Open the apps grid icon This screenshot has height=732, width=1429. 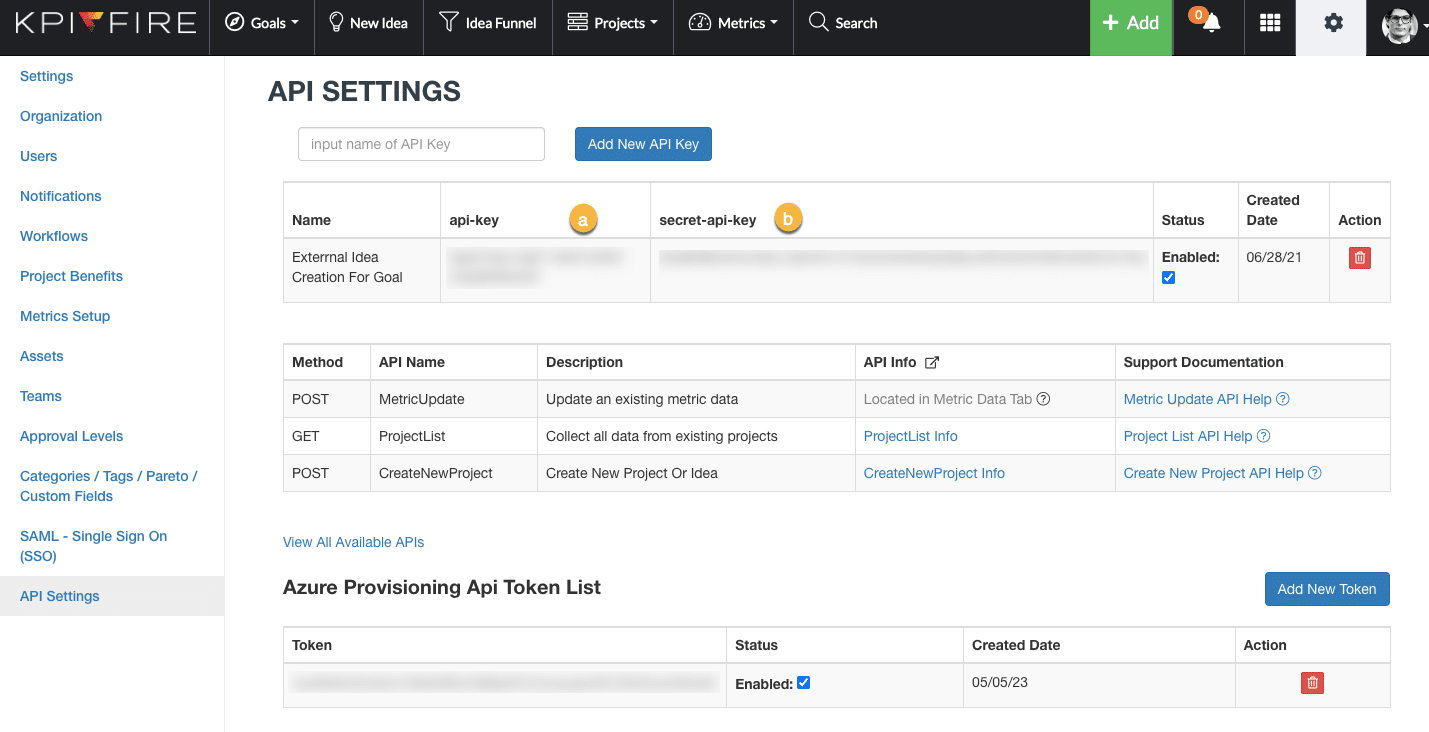(x=1270, y=23)
